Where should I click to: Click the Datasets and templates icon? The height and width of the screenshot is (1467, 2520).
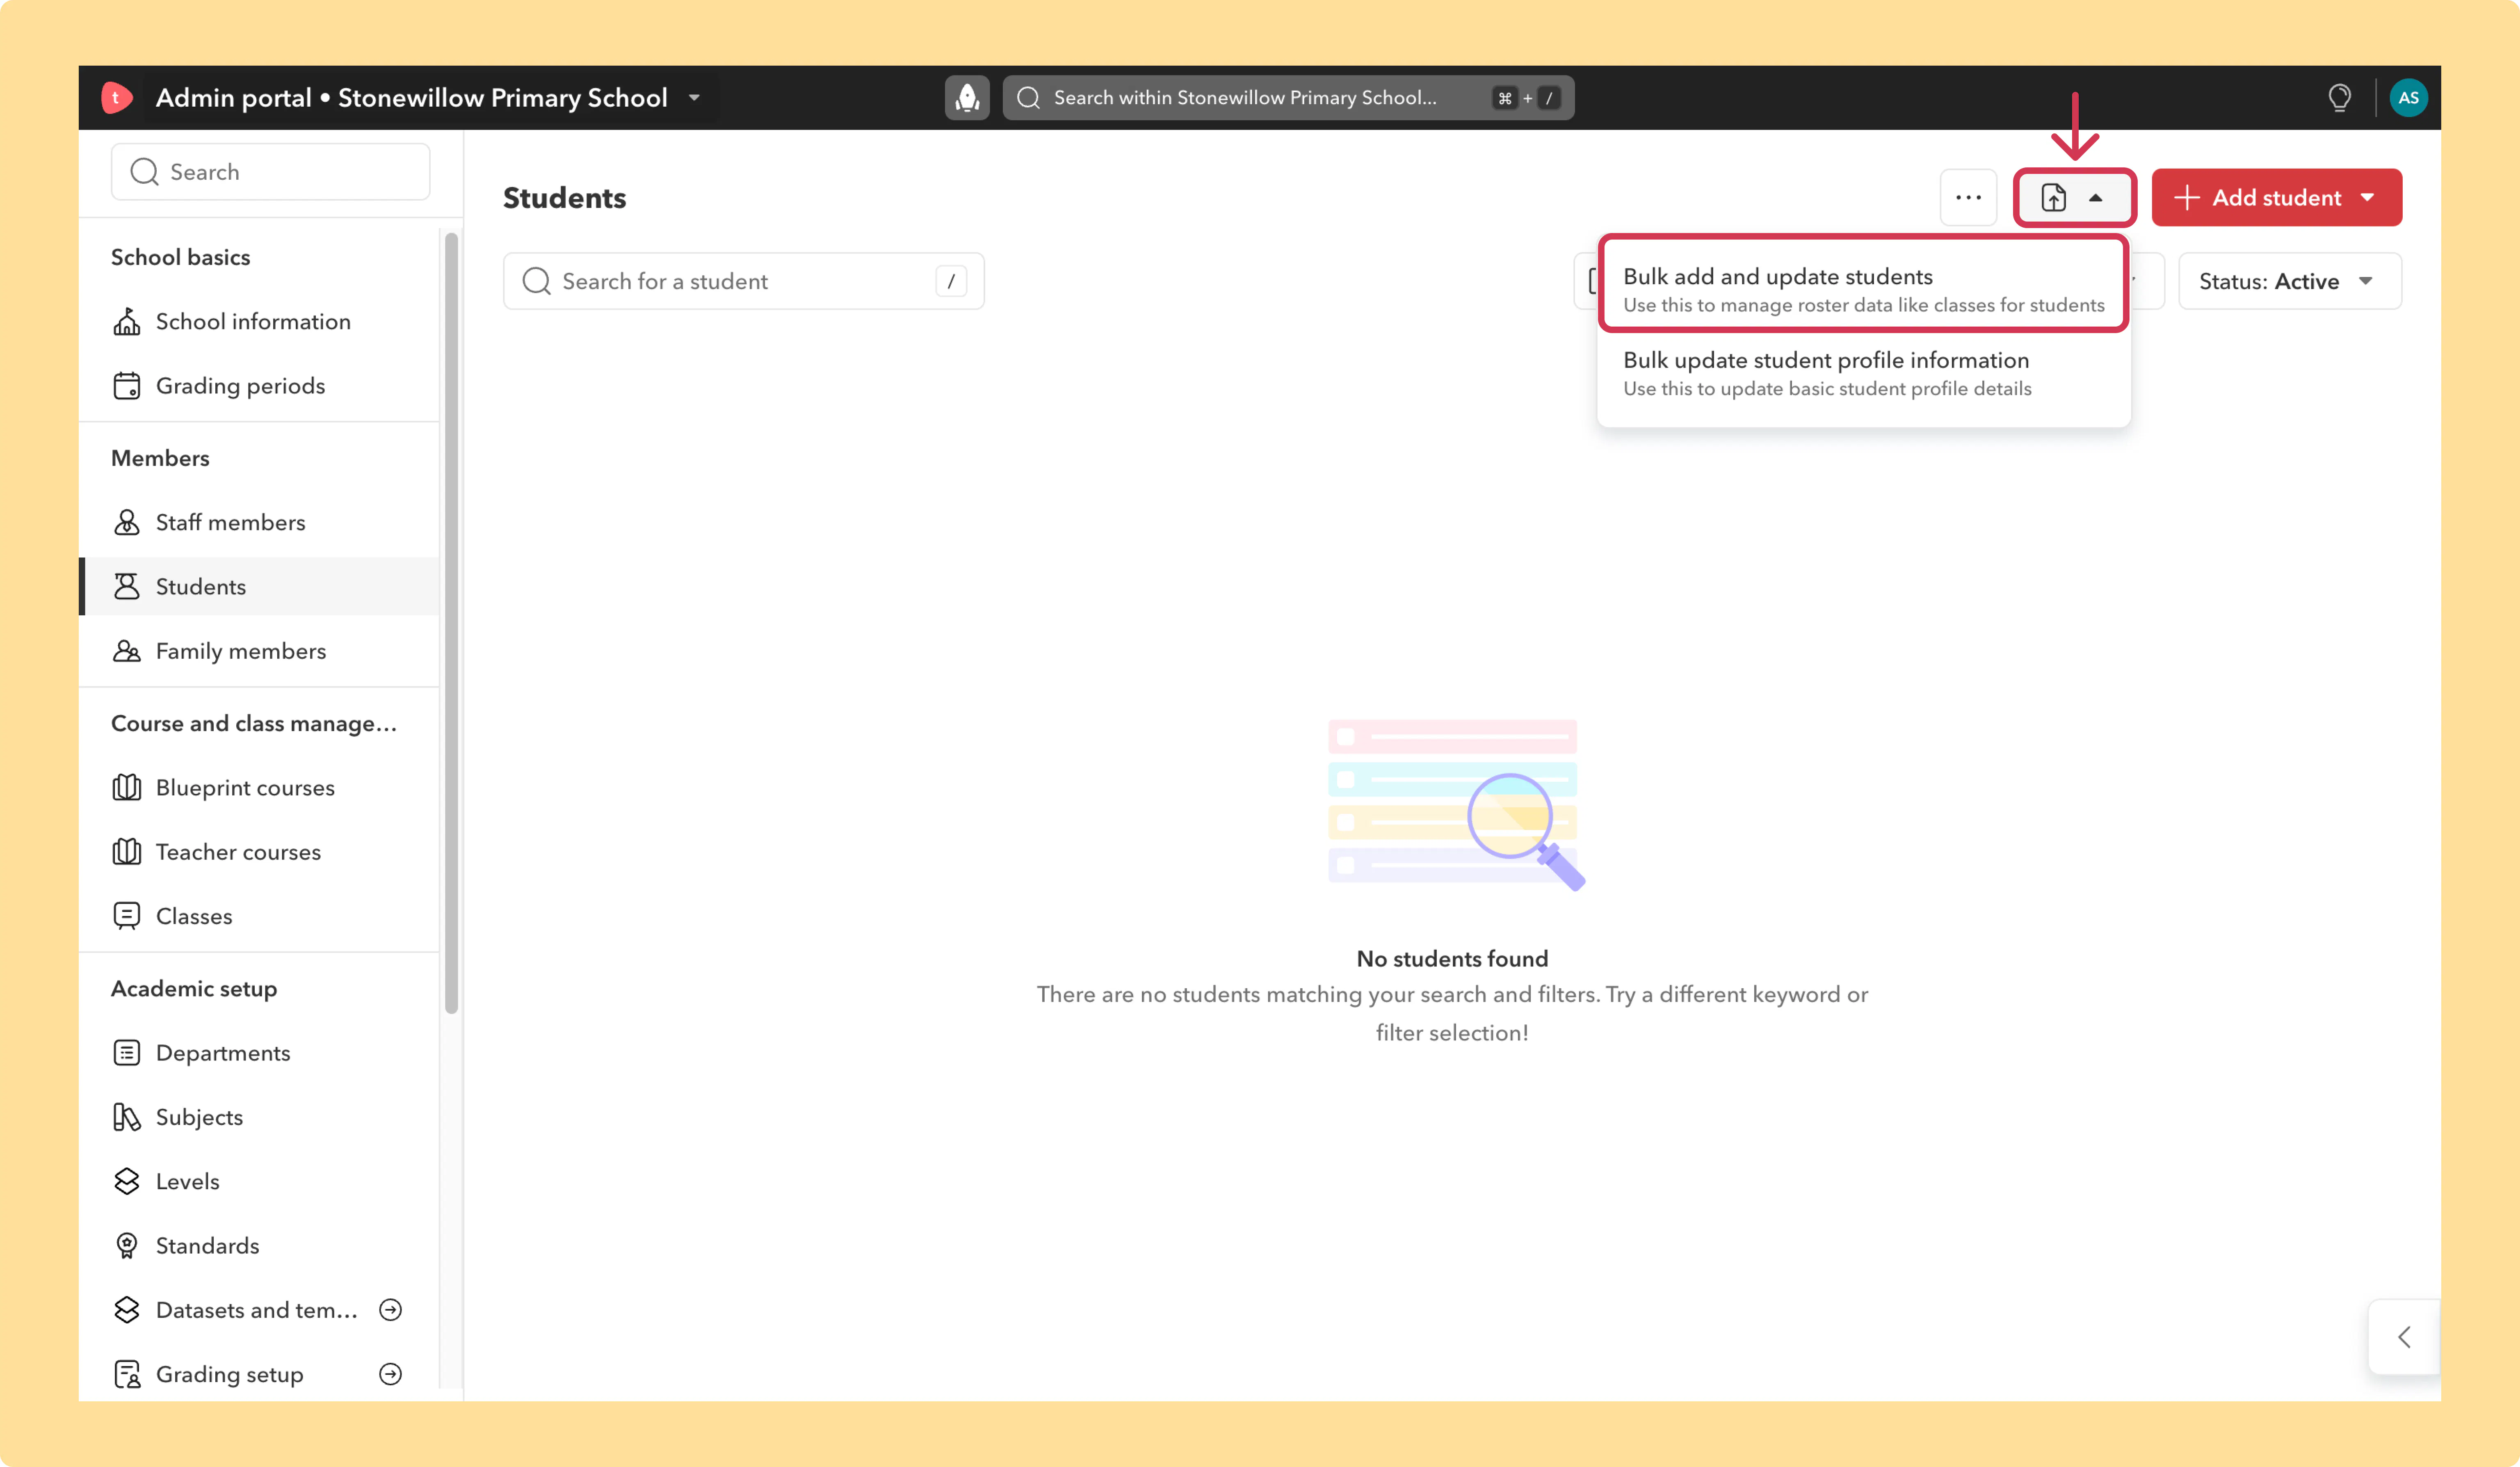click(x=127, y=1310)
